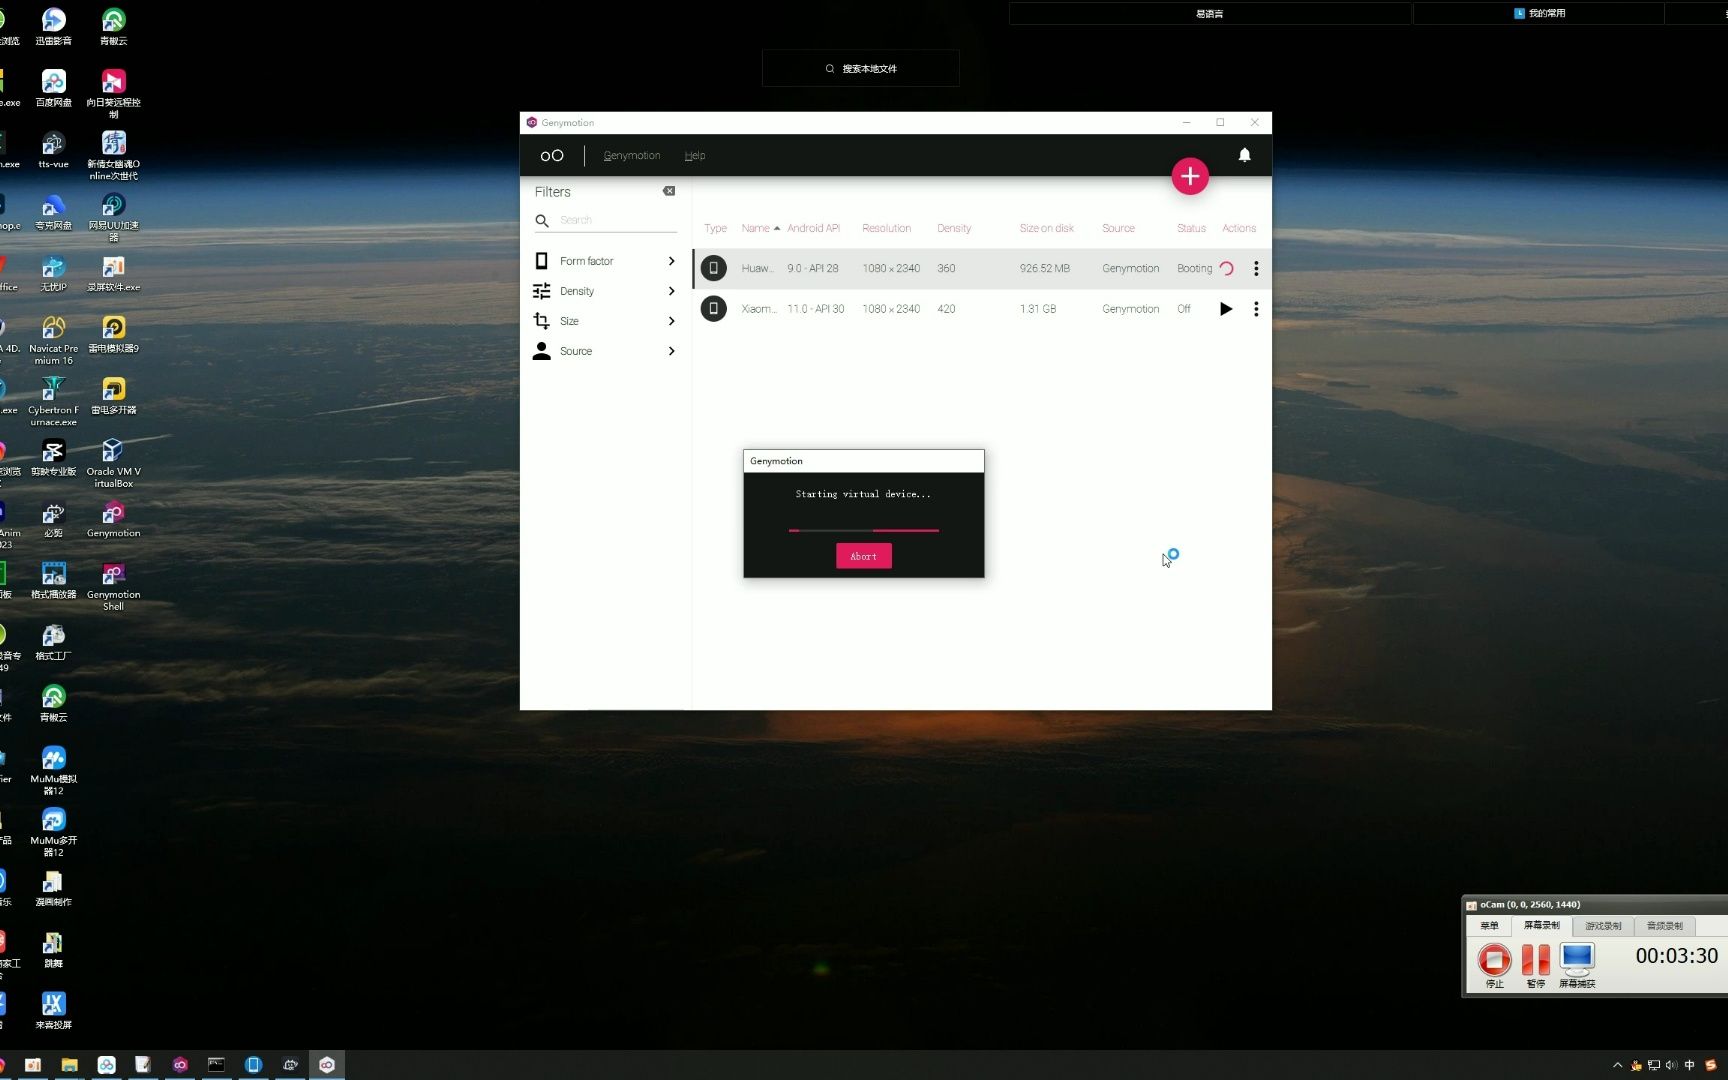Screen dimensions: 1728x1080
Task: Open the oCam 菜单 menu tab
Action: [1489, 926]
